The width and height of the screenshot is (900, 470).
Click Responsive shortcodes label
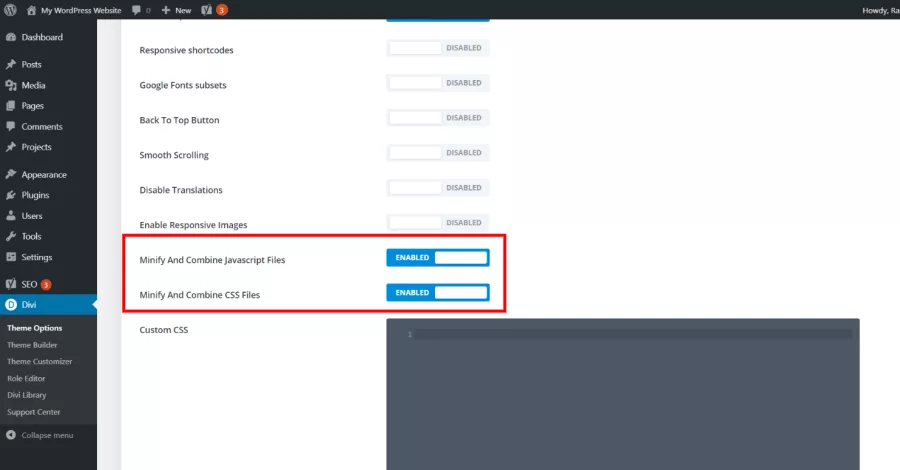pyautogui.click(x=187, y=50)
